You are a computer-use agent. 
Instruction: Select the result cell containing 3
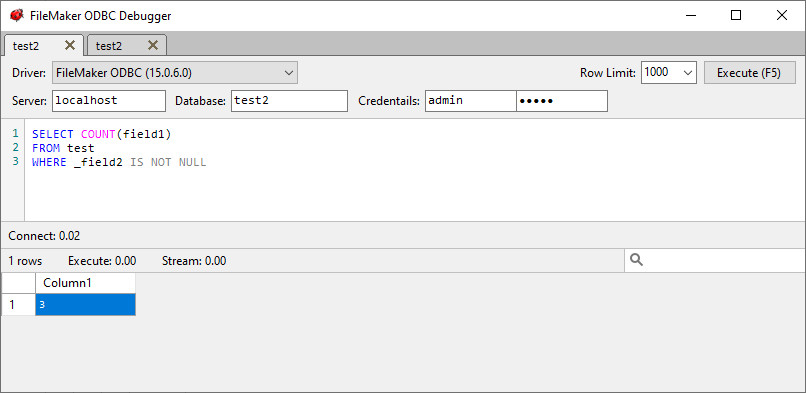pos(85,305)
